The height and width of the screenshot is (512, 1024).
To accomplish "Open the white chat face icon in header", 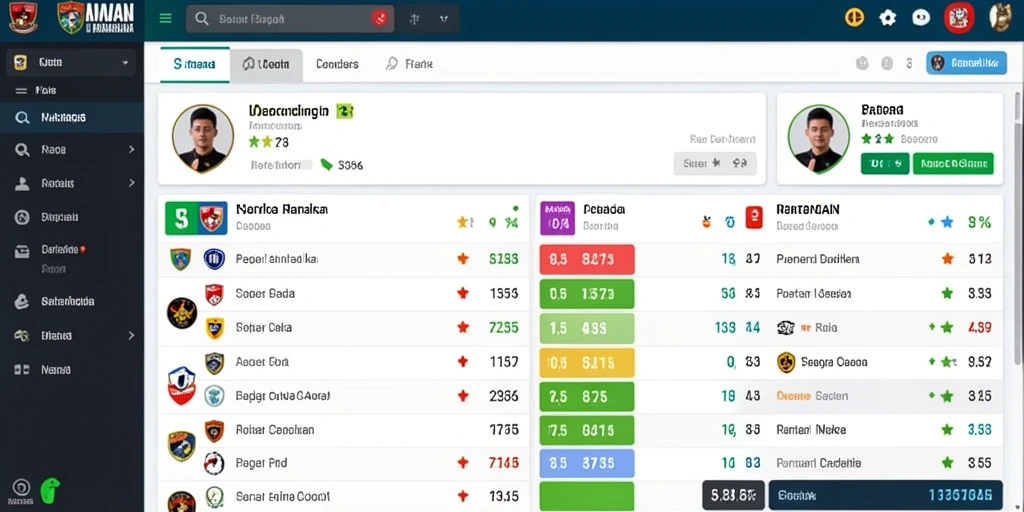I will click(921, 18).
